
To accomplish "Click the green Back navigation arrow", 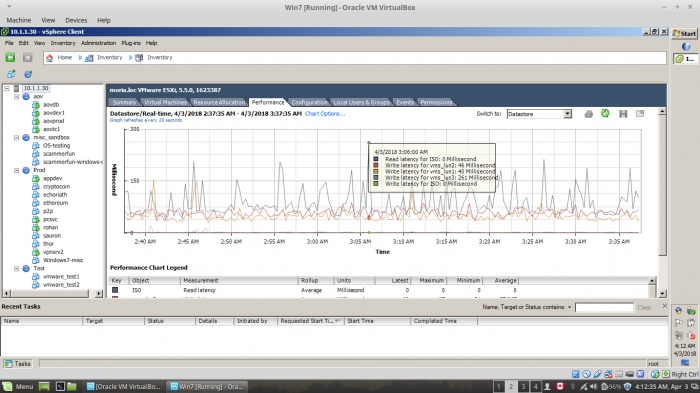I will [10, 57].
